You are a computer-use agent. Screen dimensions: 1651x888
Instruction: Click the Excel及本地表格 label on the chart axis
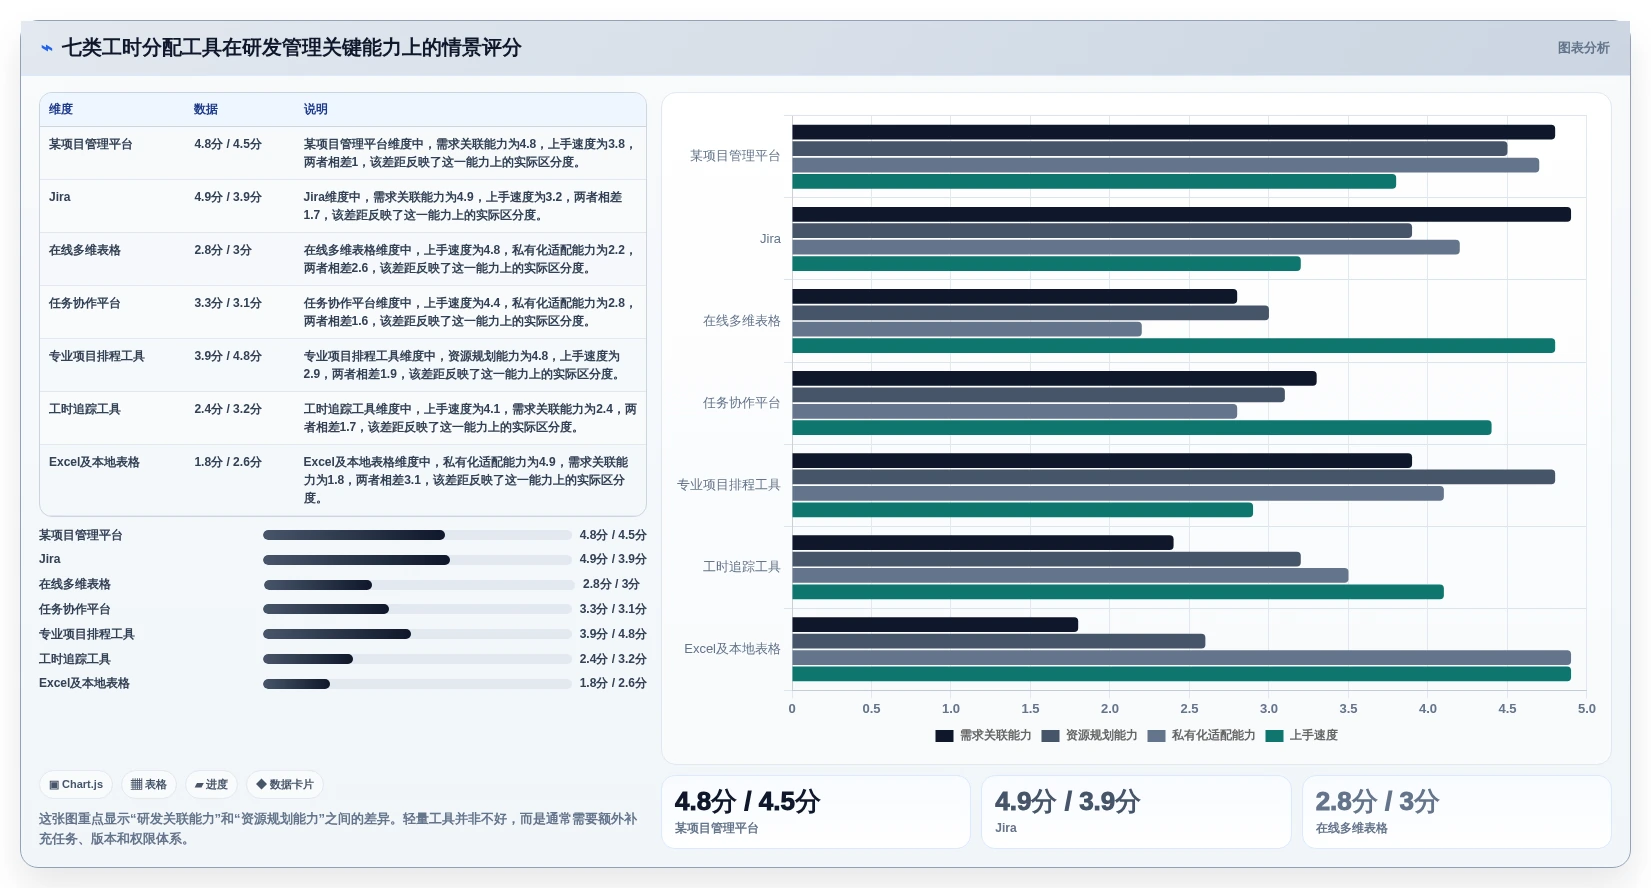[732, 649]
